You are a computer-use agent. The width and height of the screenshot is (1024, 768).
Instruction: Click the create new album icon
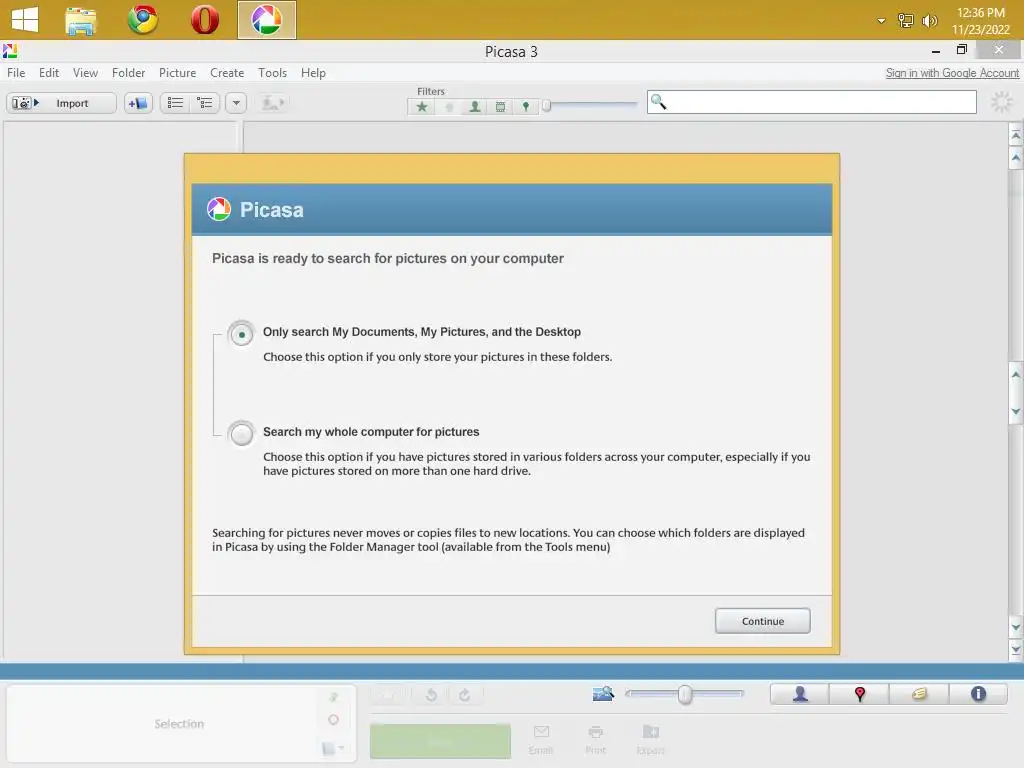[x=138, y=103]
